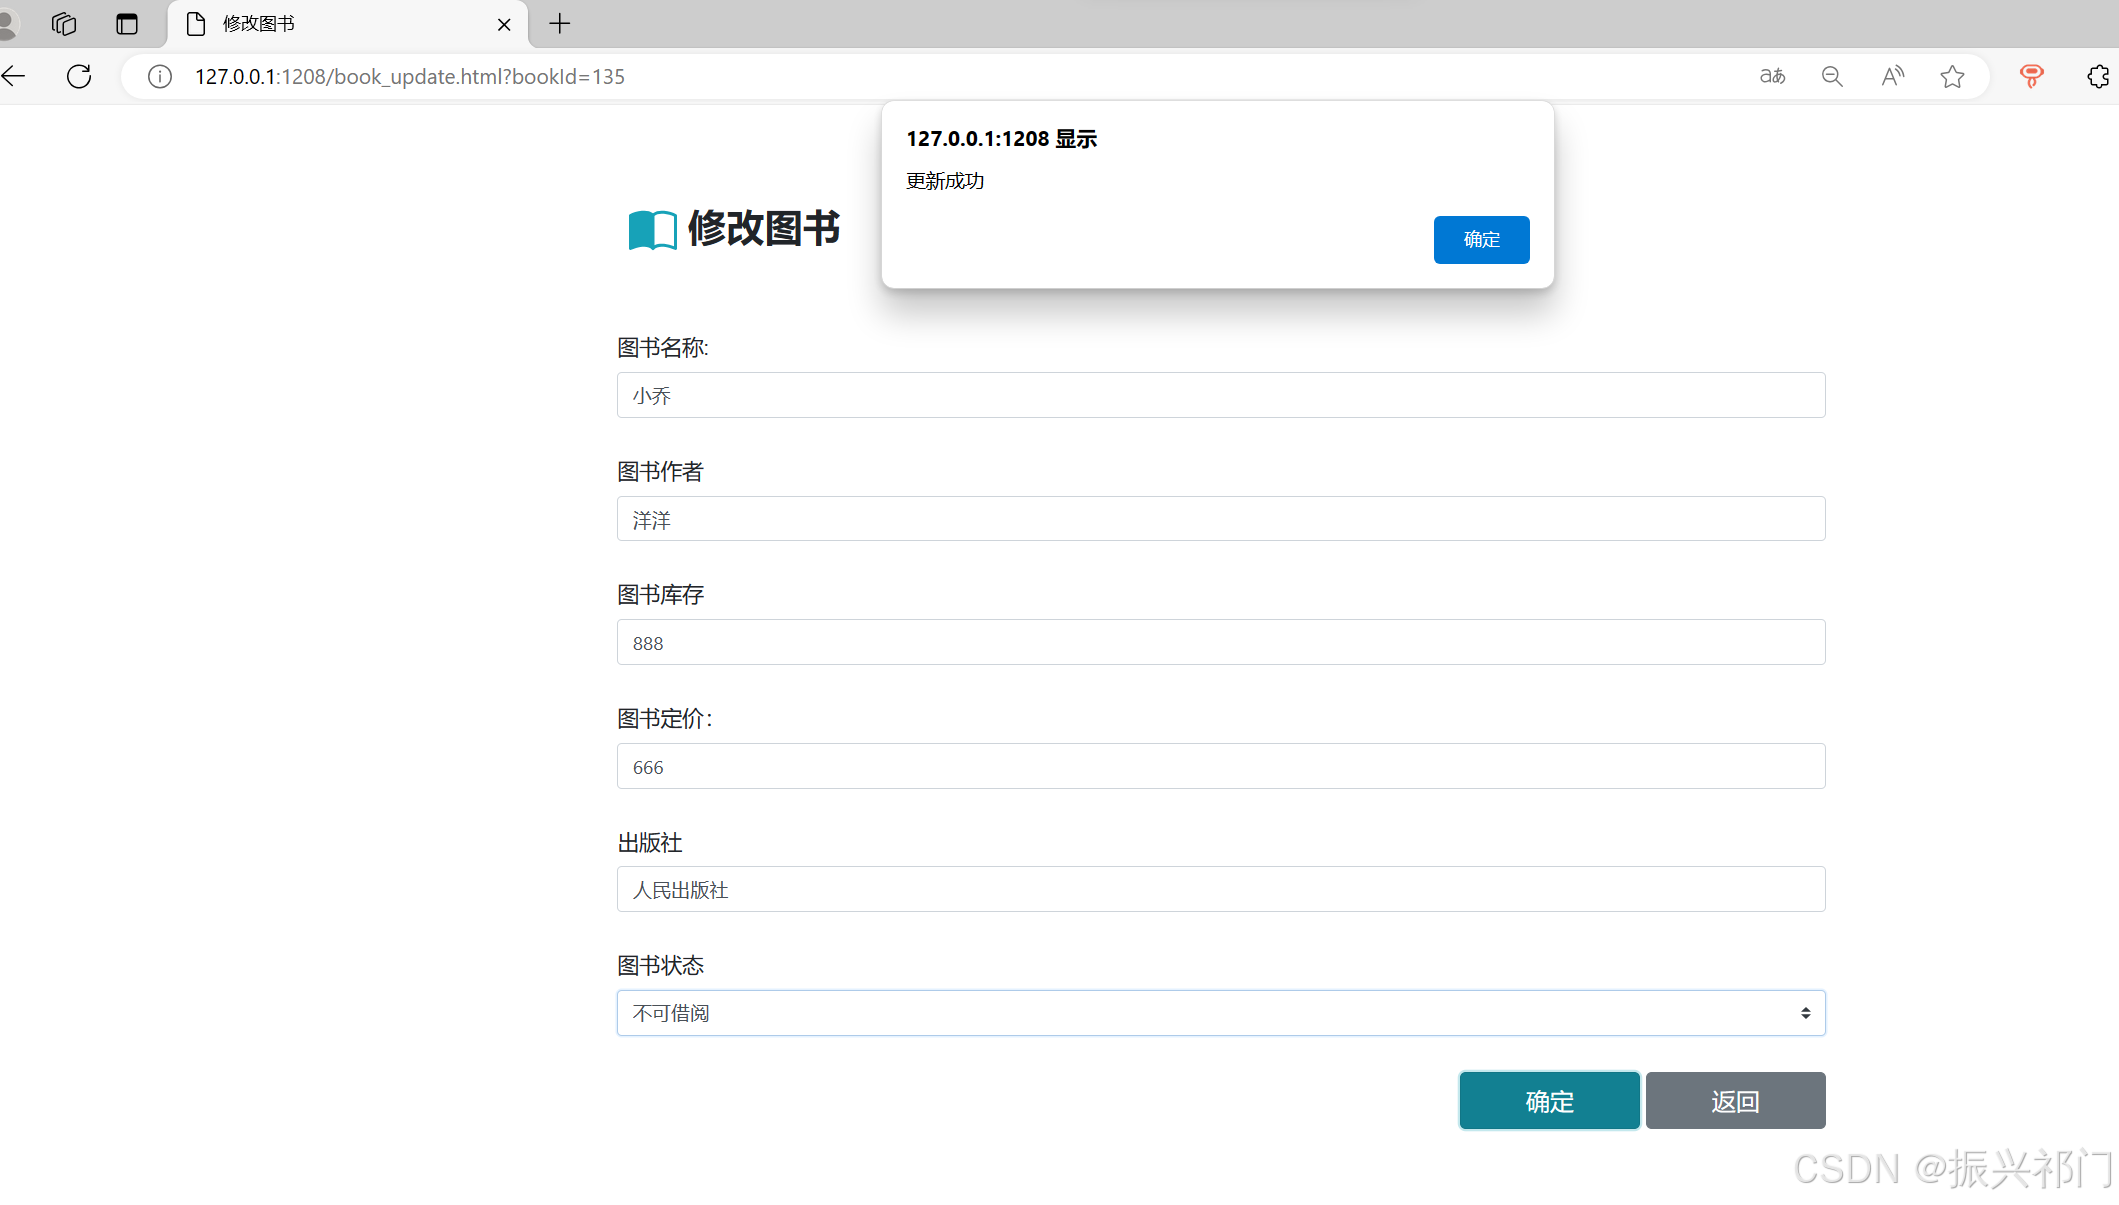
Task: Open the translate page icon
Action: coord(1772,76)
